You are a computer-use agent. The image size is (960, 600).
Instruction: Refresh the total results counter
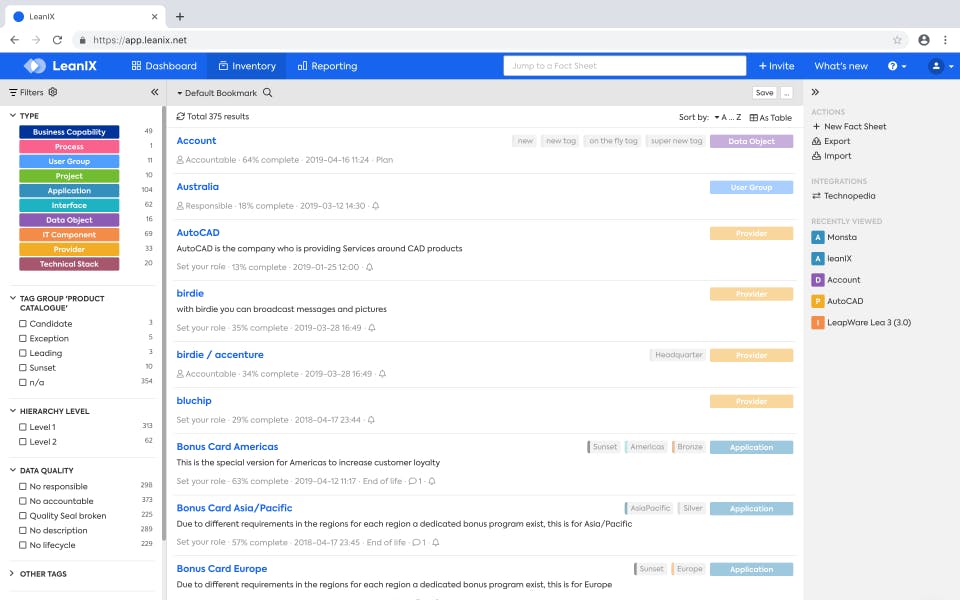click(180, 116)
